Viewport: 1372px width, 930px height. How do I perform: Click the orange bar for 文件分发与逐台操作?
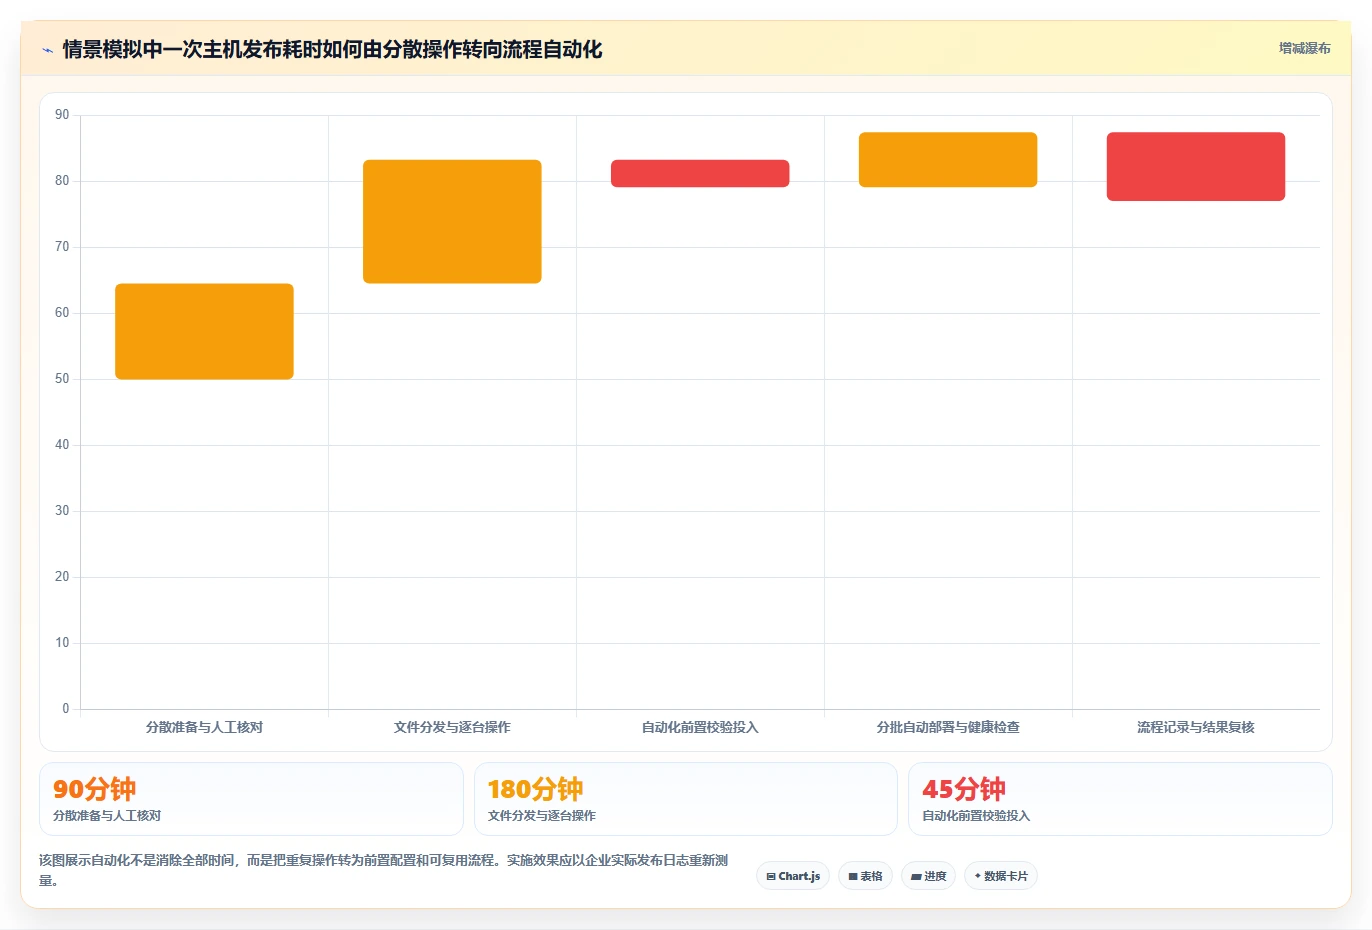point(452,221)
